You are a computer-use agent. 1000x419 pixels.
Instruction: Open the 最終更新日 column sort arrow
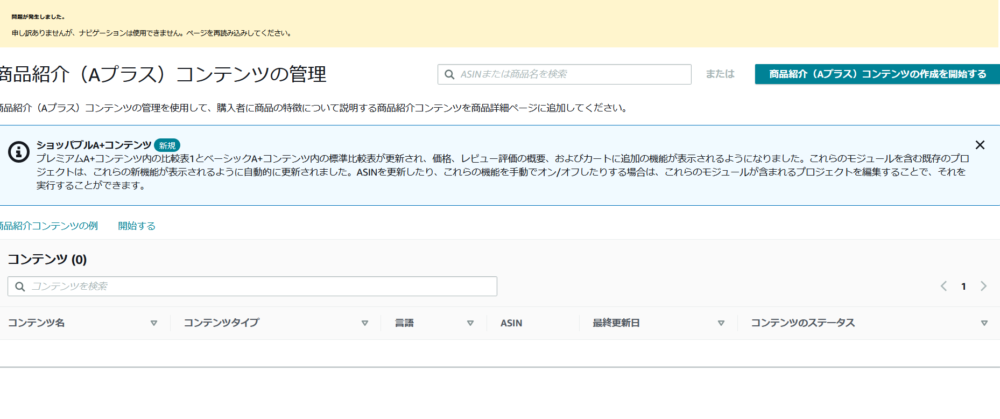point(721,323)
